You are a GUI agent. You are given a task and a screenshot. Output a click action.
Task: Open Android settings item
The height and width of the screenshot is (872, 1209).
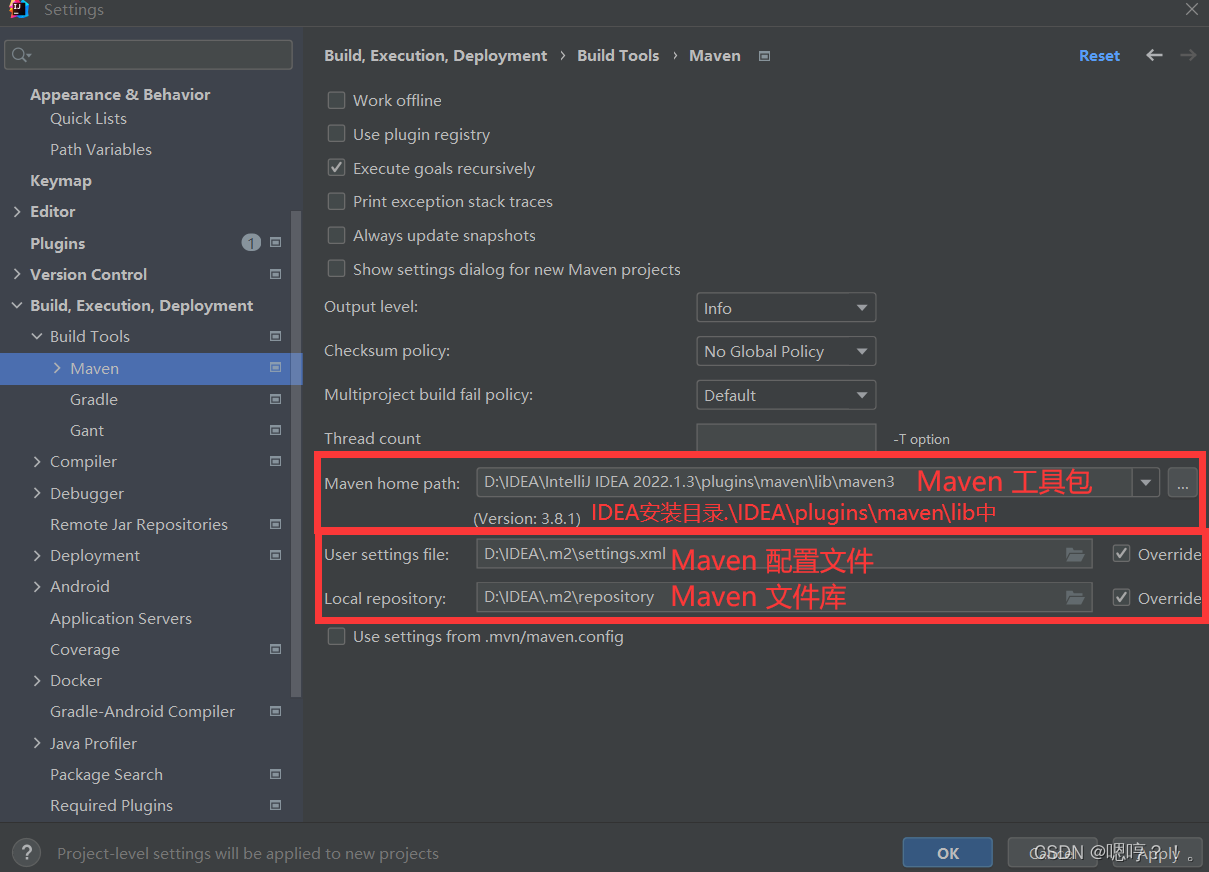click(80, 586)
